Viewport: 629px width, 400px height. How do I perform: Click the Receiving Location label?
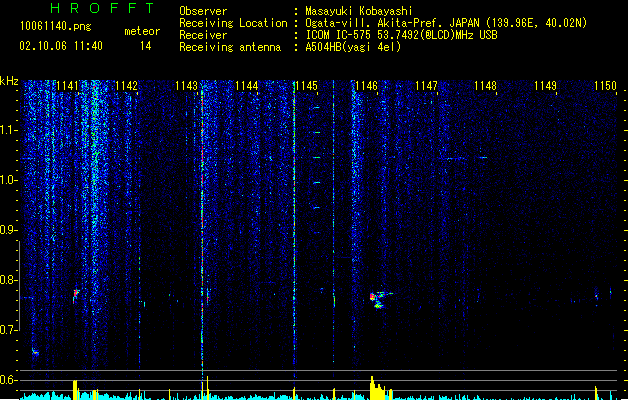pyautogui.click(x=233, y=23)
